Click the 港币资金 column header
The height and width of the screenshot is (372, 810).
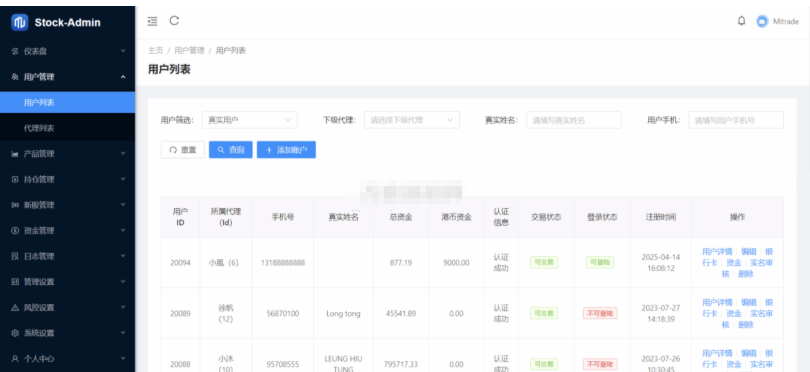coord(457,217)
